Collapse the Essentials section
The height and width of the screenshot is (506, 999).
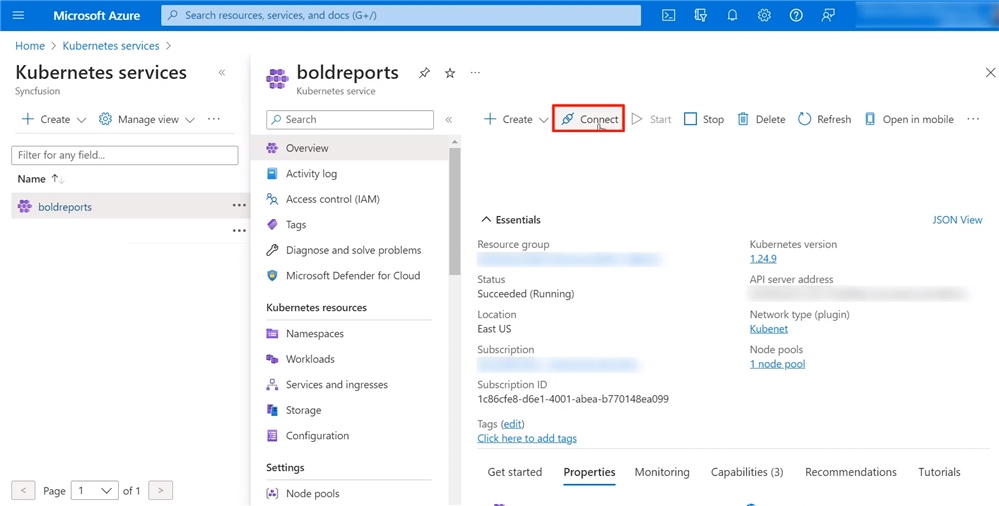click(510, 220)
